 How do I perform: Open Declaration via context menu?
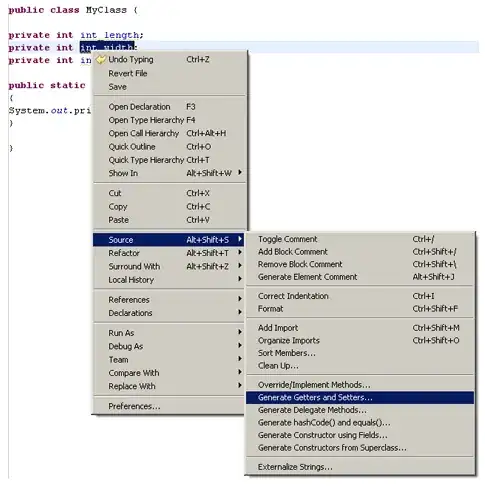coord(169,107)
